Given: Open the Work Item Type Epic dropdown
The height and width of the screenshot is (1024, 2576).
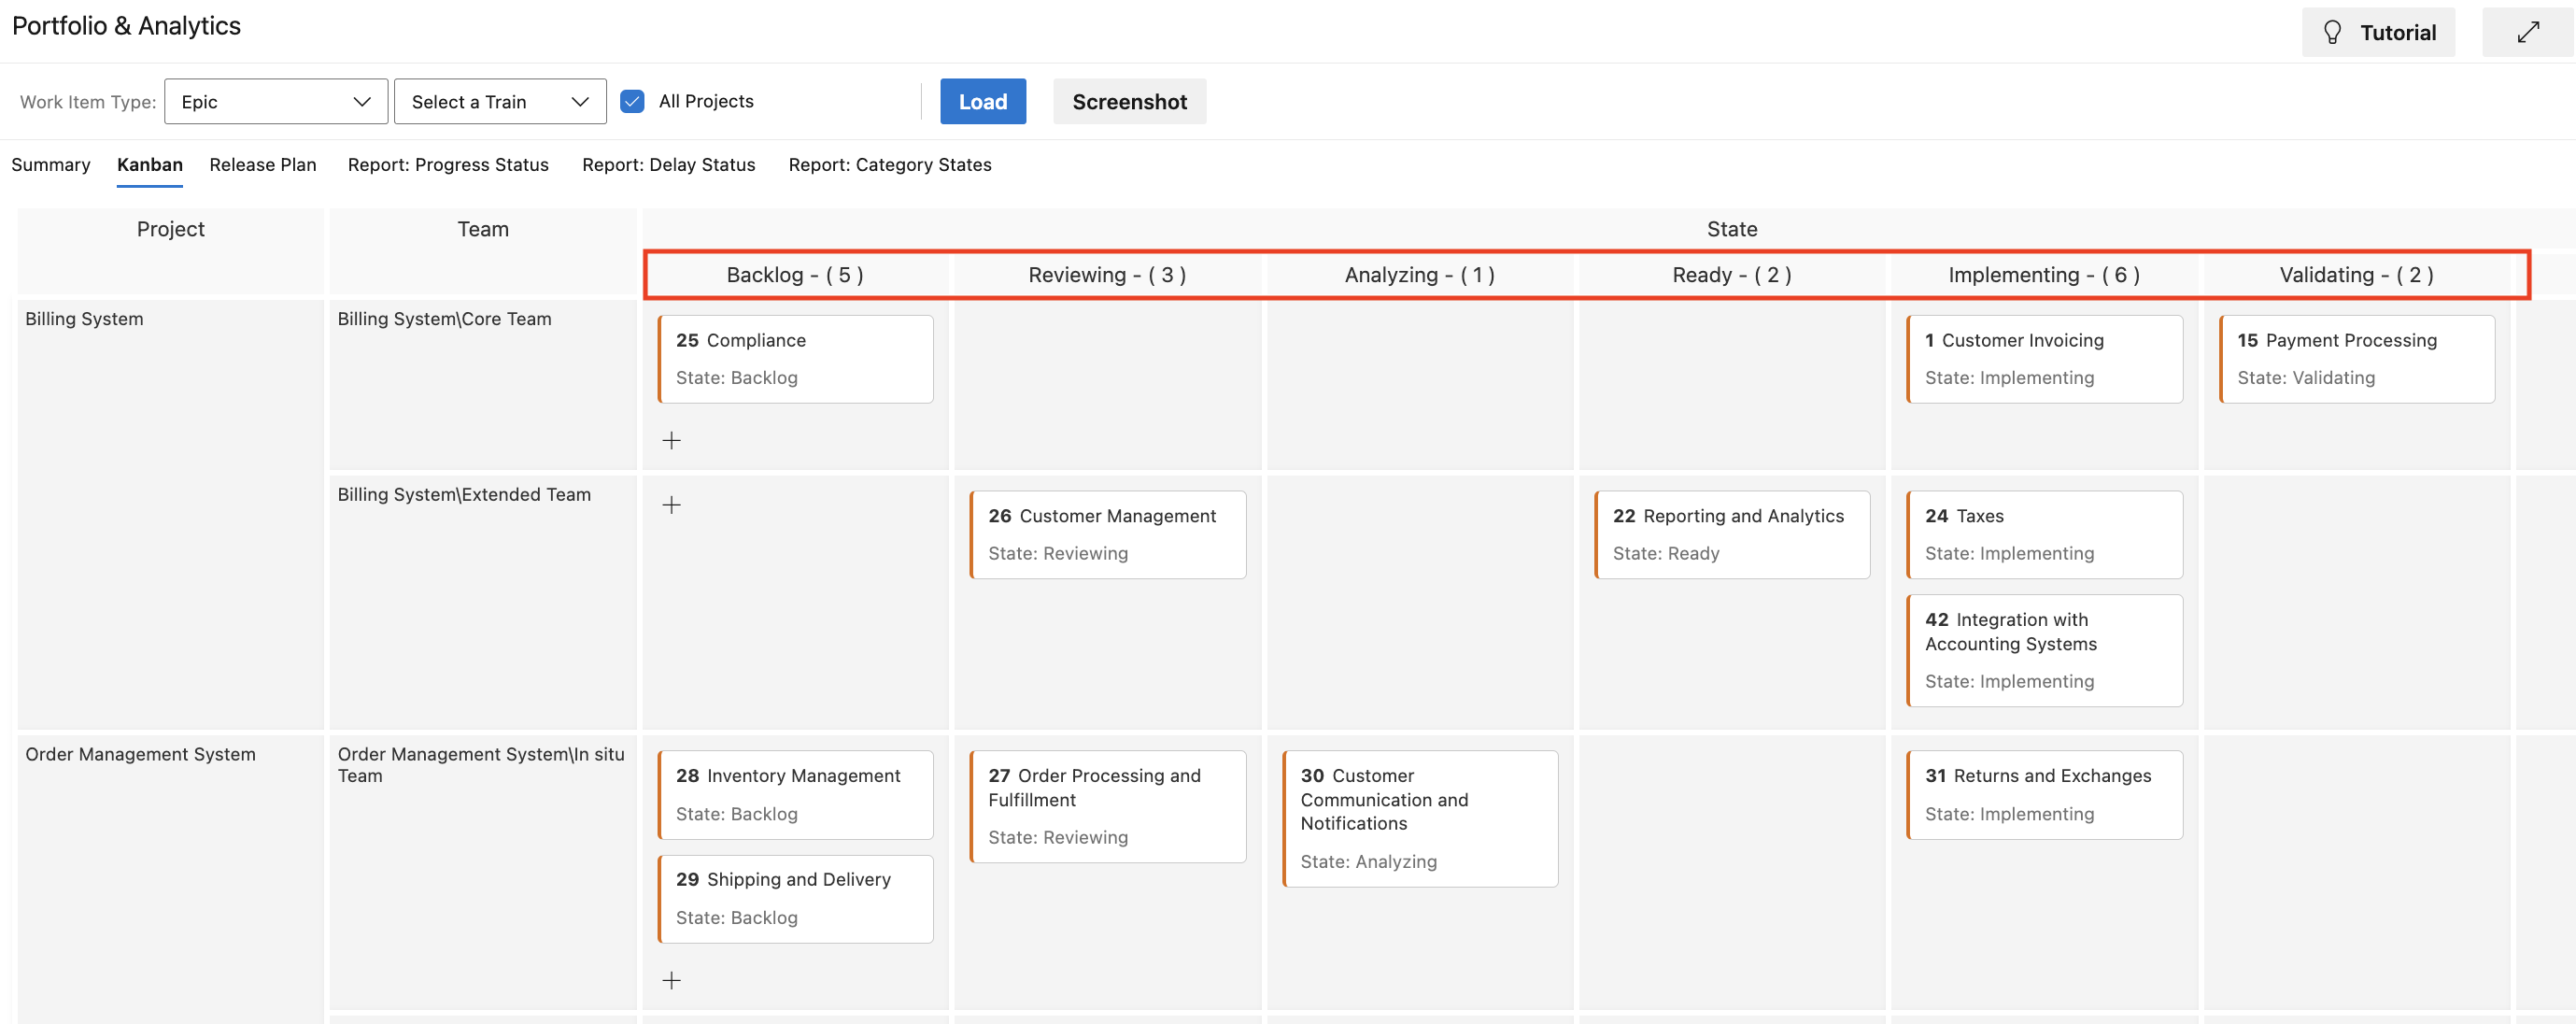Looking at the screenshot, I should pyautogui.click(x=275, y=101).
